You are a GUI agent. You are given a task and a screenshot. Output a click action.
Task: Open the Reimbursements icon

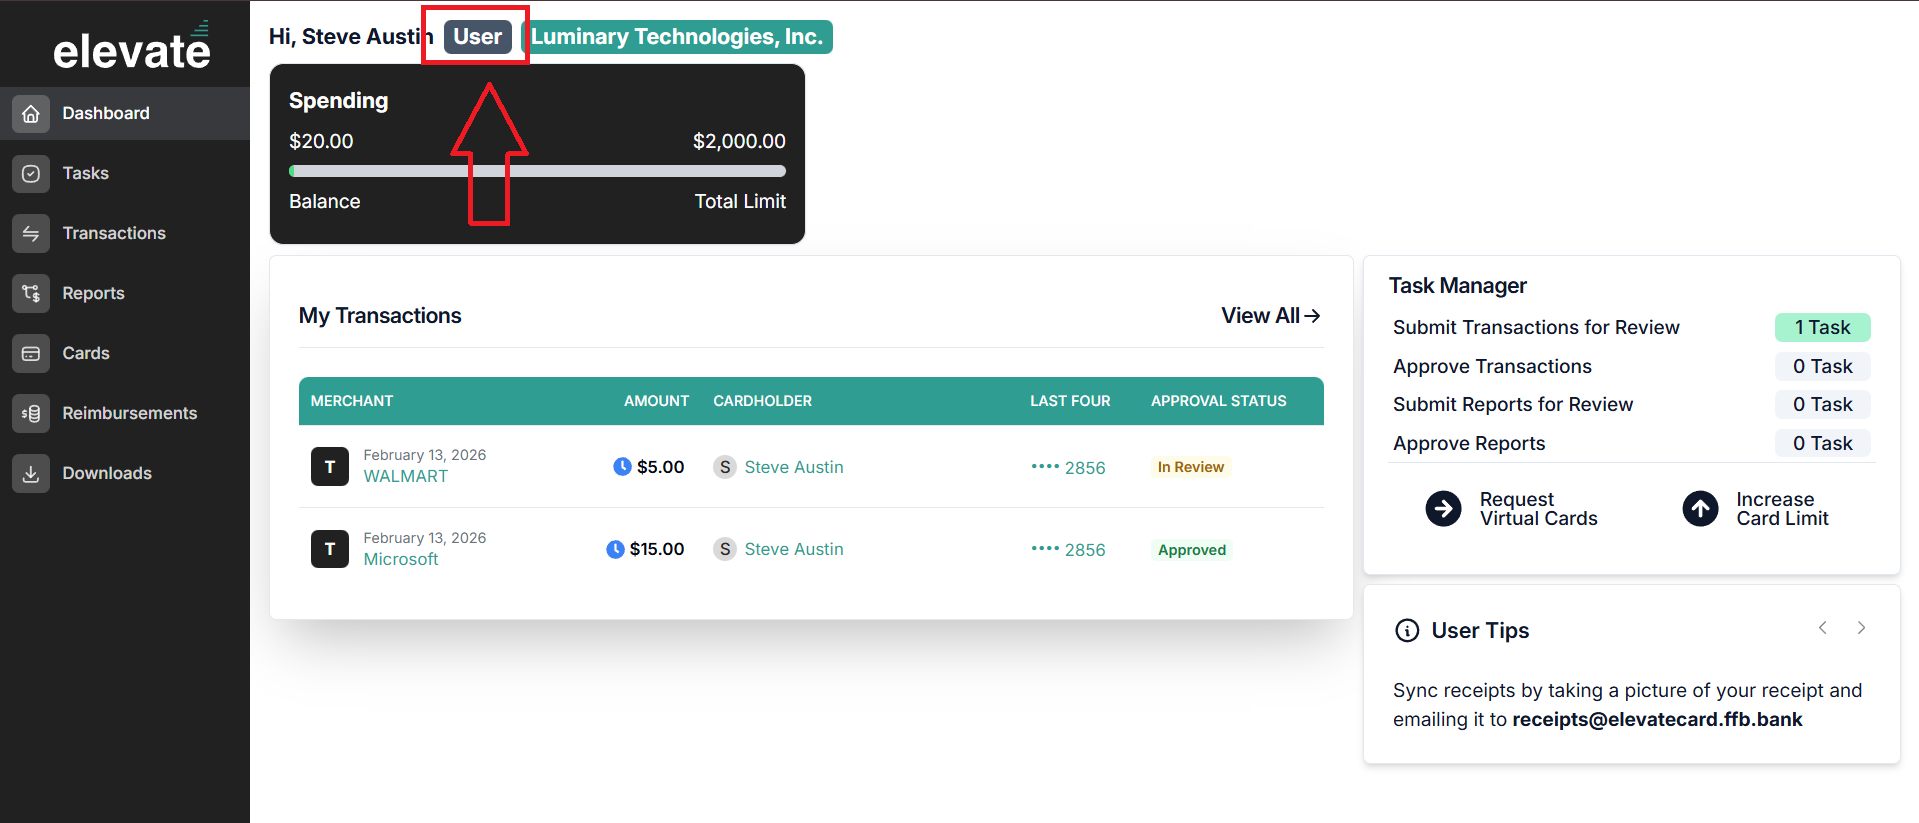[x=31, y=414]
